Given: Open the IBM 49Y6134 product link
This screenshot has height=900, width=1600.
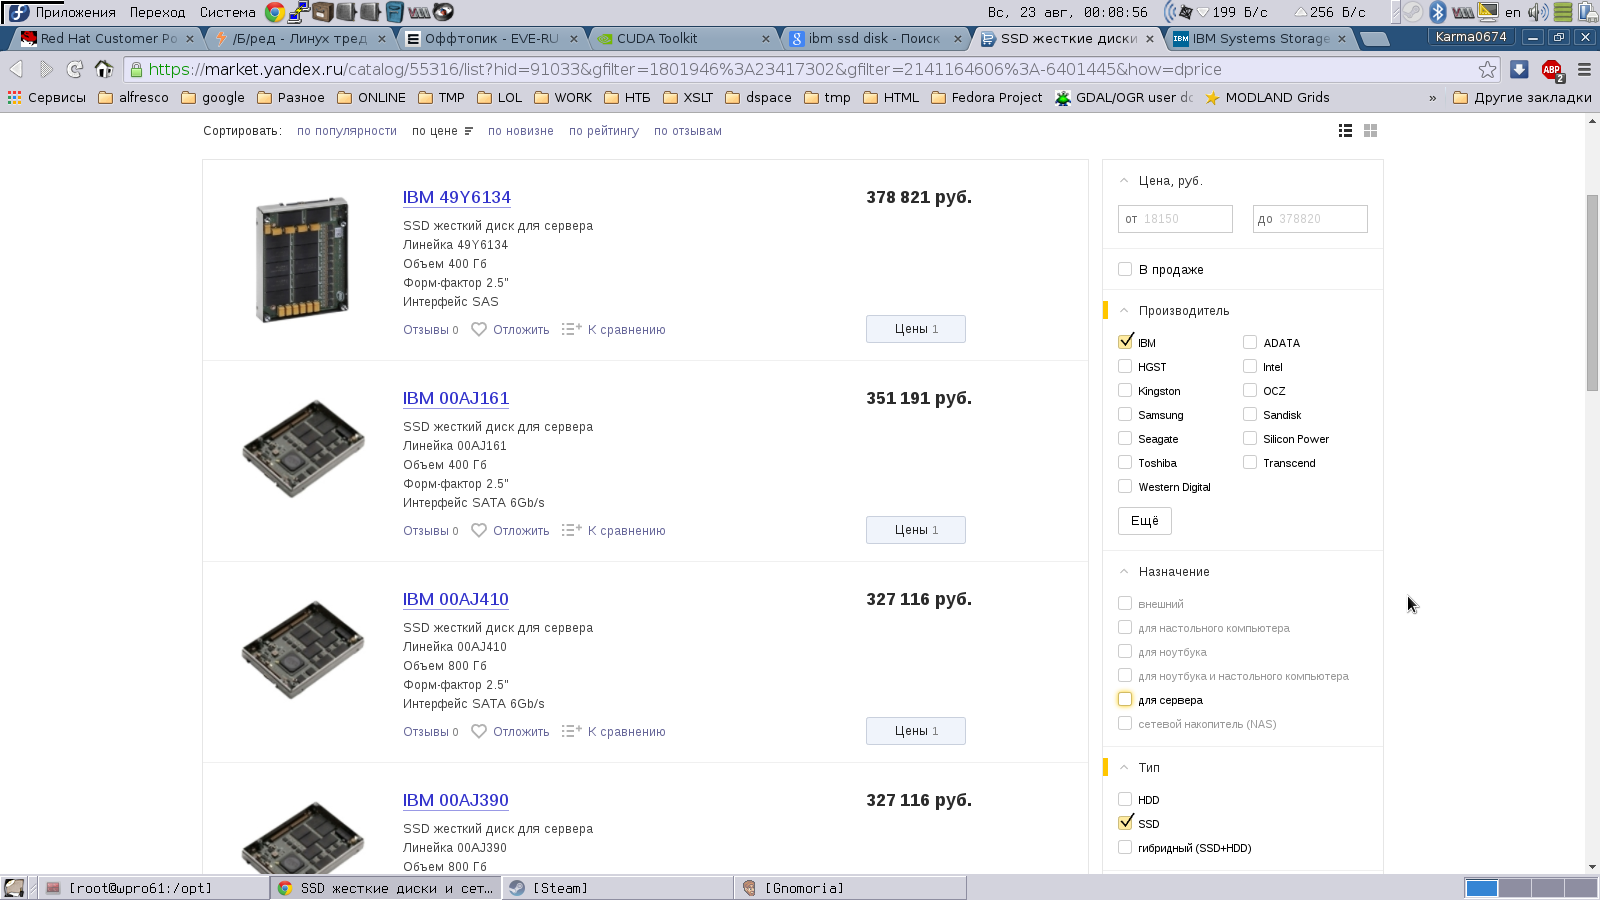Looking at the screenshot, I should pyautogui.click(x=457, y=197).
